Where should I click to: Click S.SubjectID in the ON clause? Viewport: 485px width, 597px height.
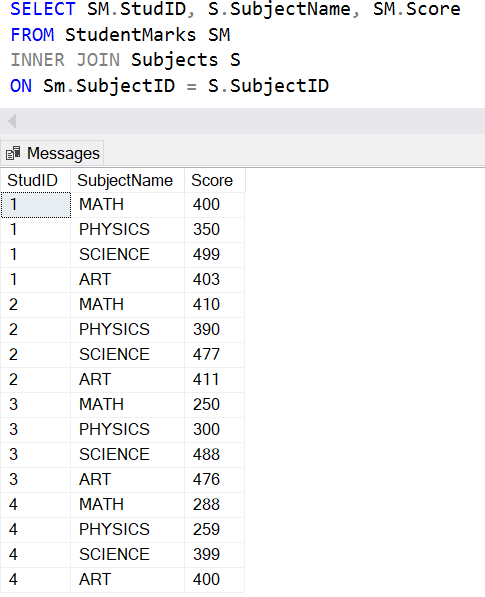(x=268, y=86)
